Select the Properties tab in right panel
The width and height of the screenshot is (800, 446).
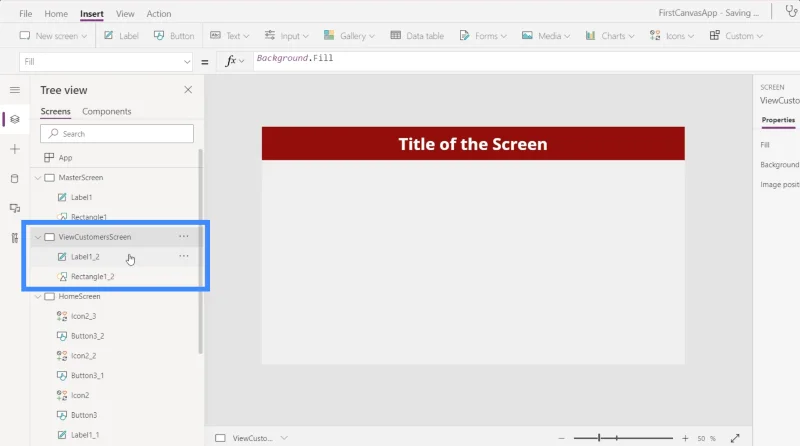click(778, 120)
